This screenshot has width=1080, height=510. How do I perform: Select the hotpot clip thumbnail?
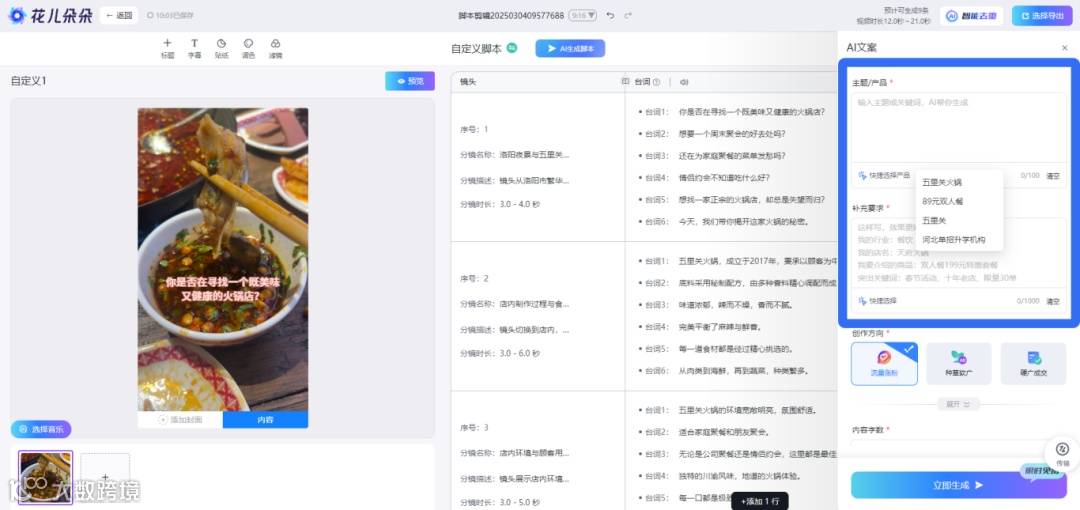tap(45, 478)
